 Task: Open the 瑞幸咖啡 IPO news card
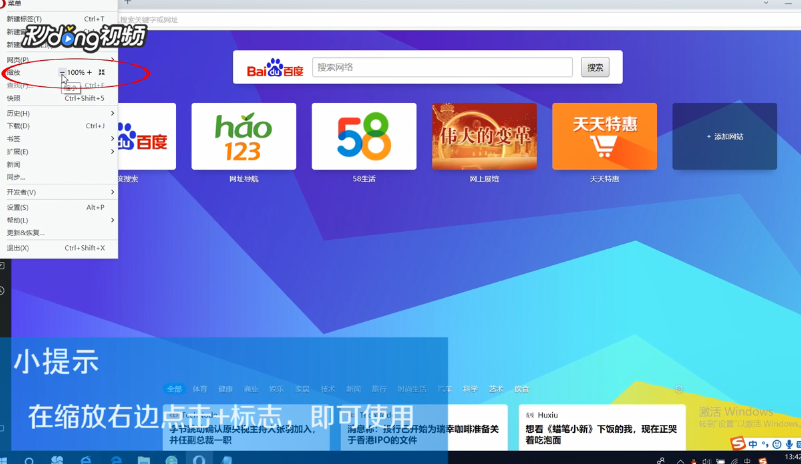(x=424, y=428)
